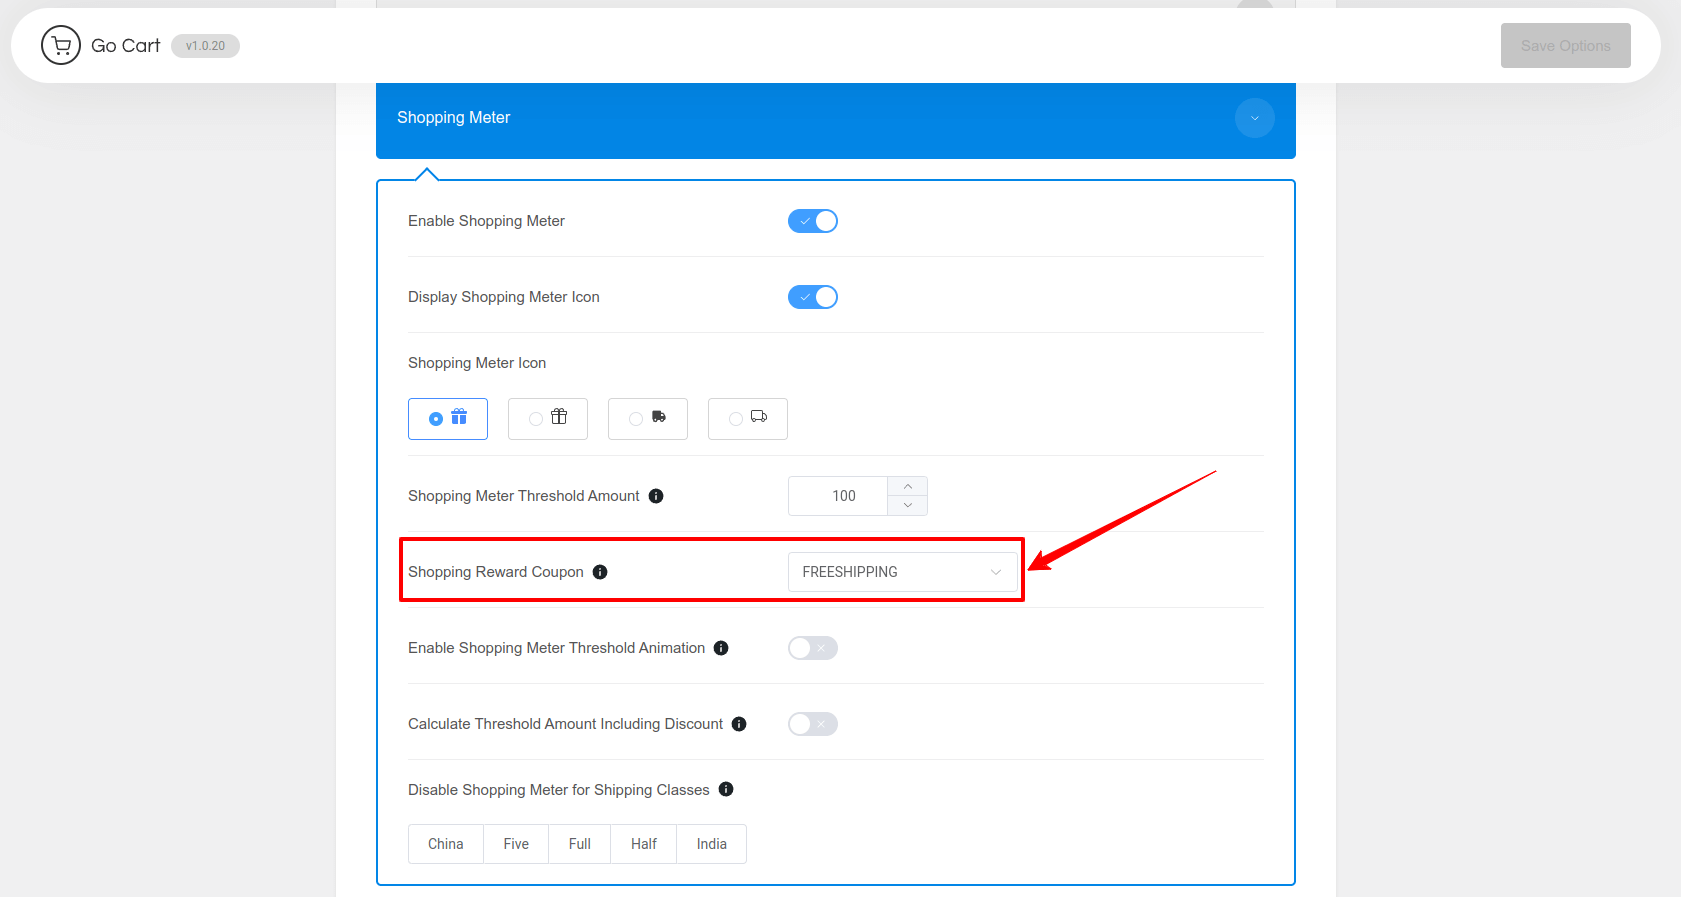Click the threshold amount field showing 100
This screenshot has width=1681, height=908.
pos(840,496)
